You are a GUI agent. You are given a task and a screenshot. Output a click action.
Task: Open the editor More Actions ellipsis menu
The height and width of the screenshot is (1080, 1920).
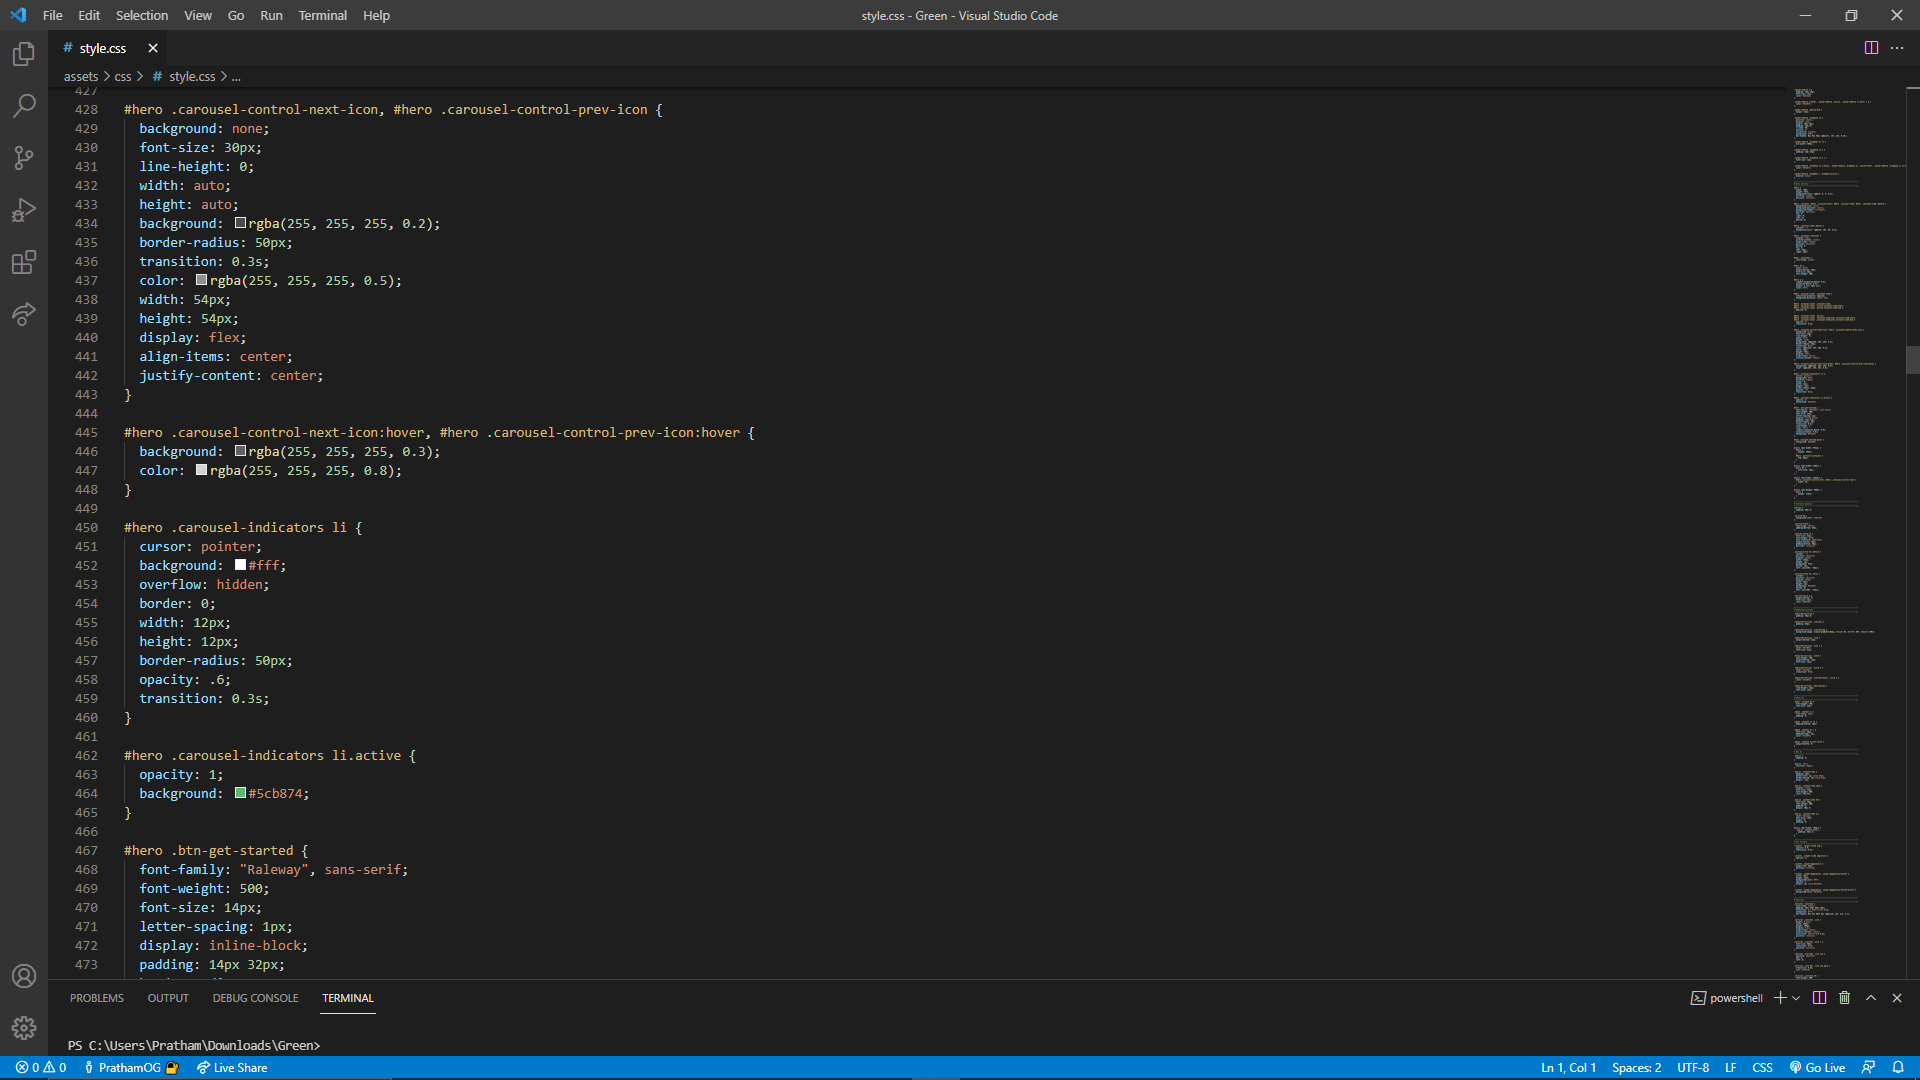(x=1897, y=48)
